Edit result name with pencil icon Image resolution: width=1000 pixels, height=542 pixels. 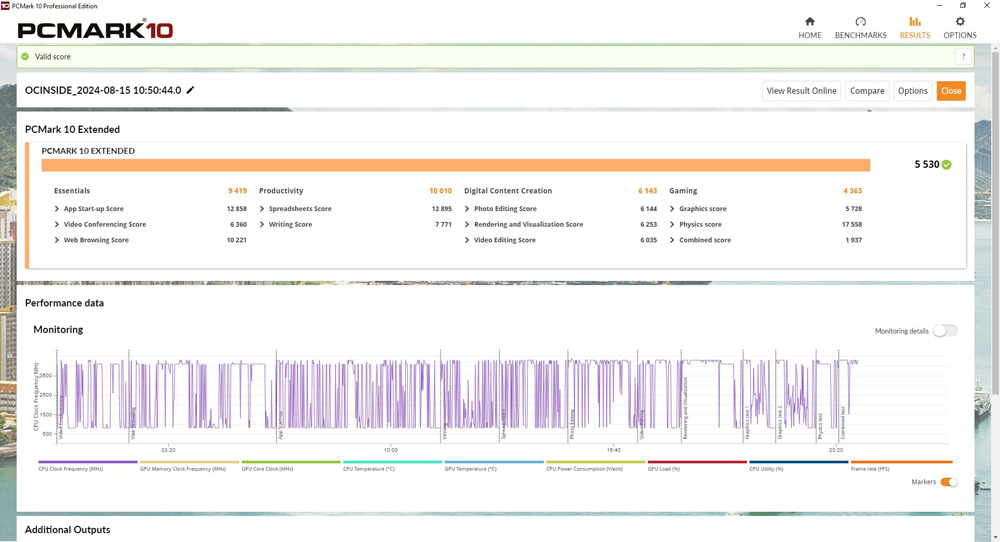[190, 90]
